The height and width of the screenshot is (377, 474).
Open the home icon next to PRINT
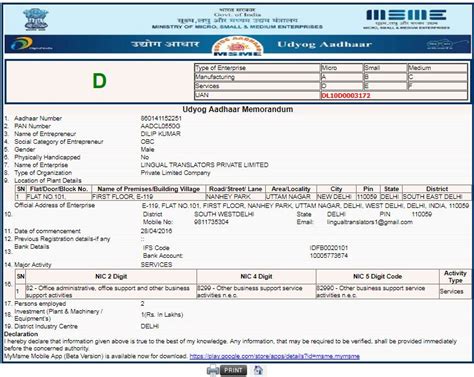pyautogui.click(x=258, y=370)
